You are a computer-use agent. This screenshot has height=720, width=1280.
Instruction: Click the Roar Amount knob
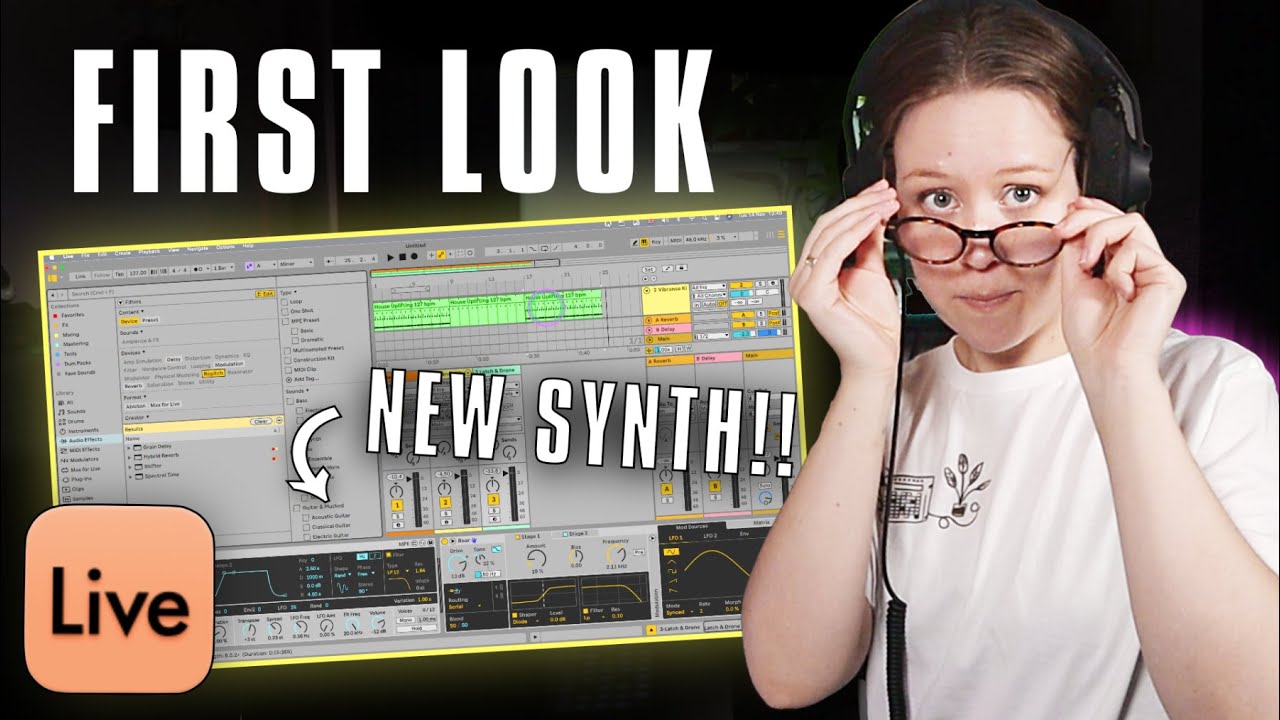click(537, 558)
